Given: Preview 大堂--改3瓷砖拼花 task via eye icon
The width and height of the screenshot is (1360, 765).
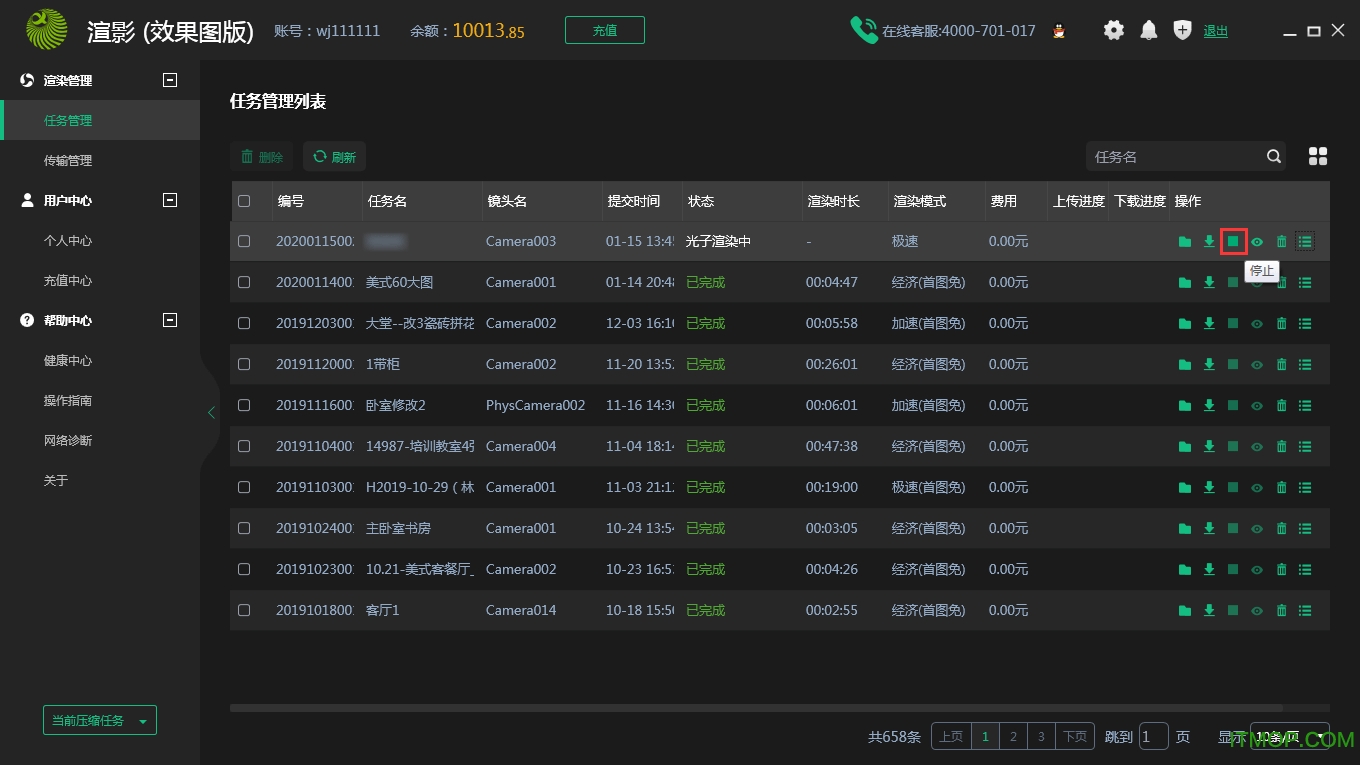Looking at the screenshot, I should coord(1257,324).
